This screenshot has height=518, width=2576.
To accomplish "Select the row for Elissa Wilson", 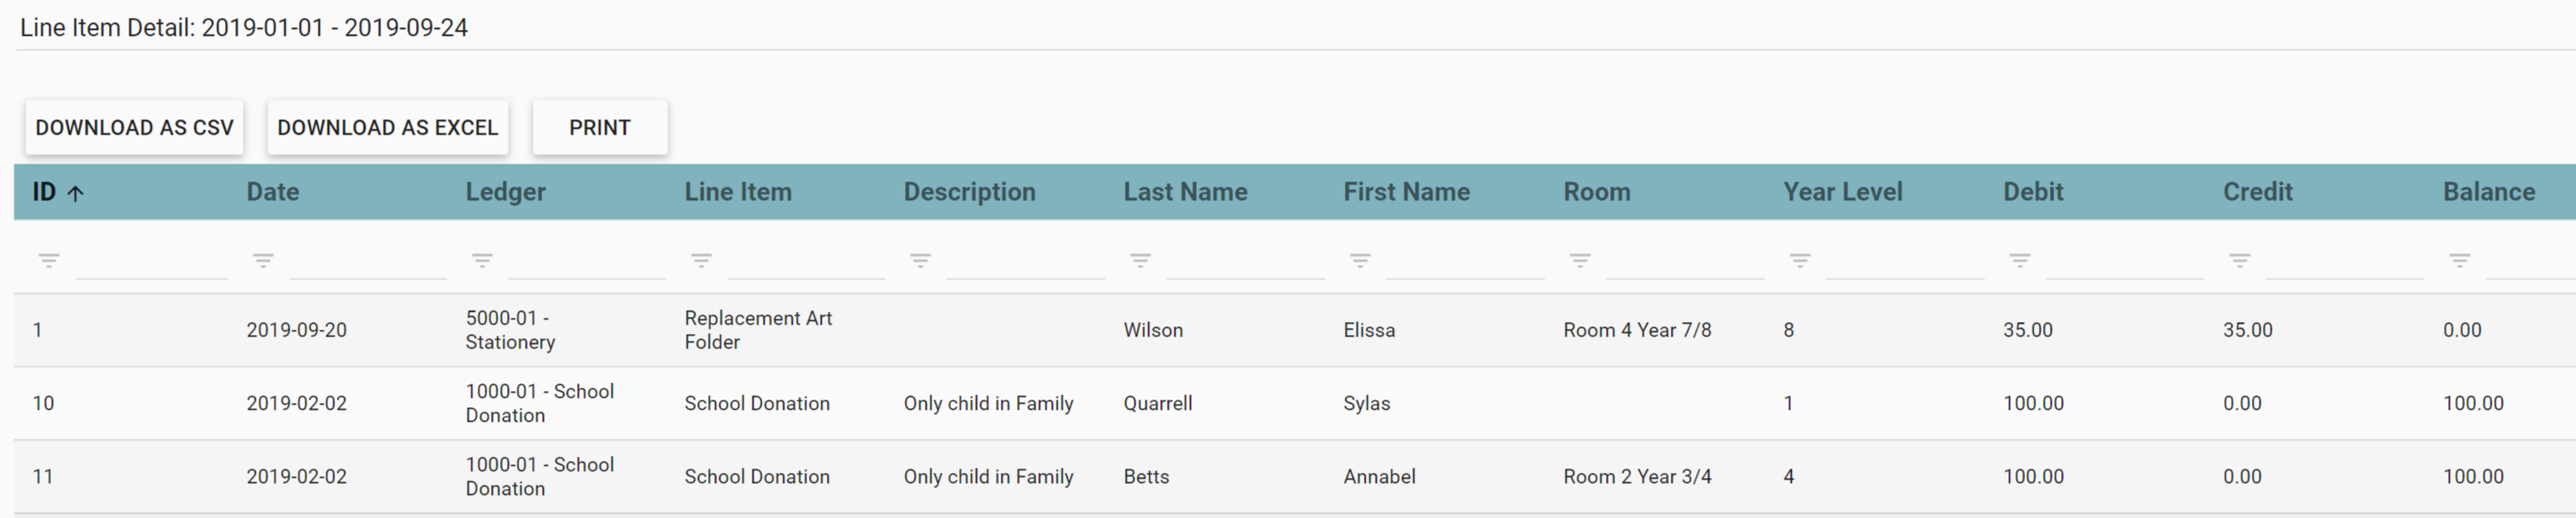I will (x=1152, y=330).
